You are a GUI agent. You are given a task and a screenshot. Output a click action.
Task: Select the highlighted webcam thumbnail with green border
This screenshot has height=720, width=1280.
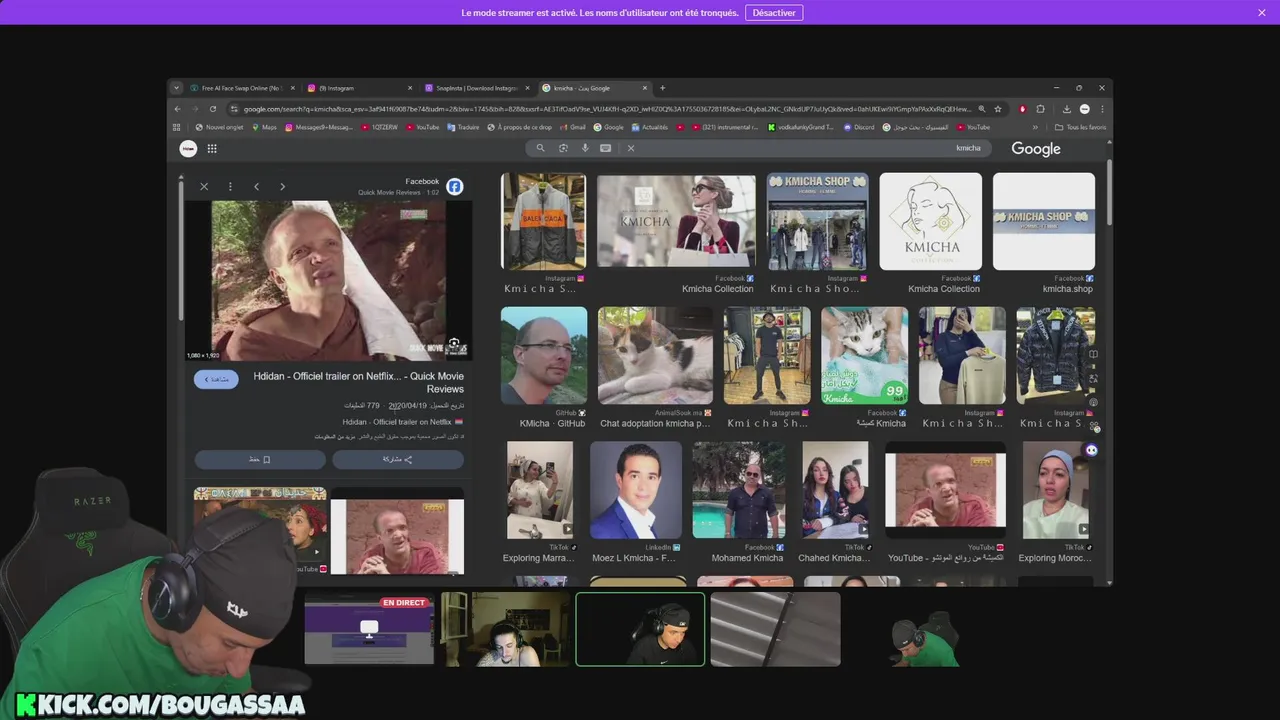640,629
